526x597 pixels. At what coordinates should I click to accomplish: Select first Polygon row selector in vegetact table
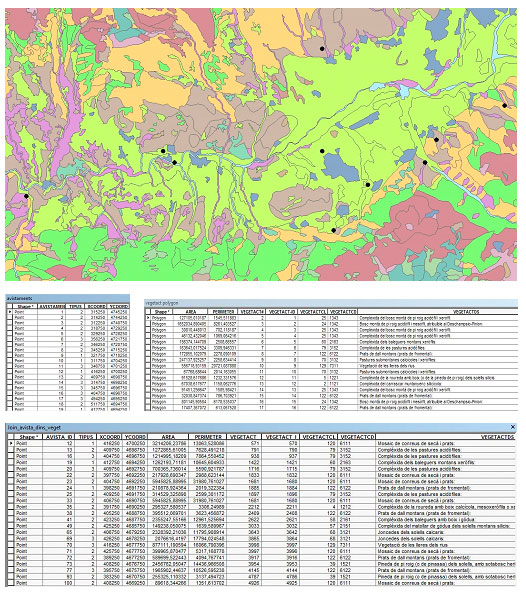tap(148, 318)
